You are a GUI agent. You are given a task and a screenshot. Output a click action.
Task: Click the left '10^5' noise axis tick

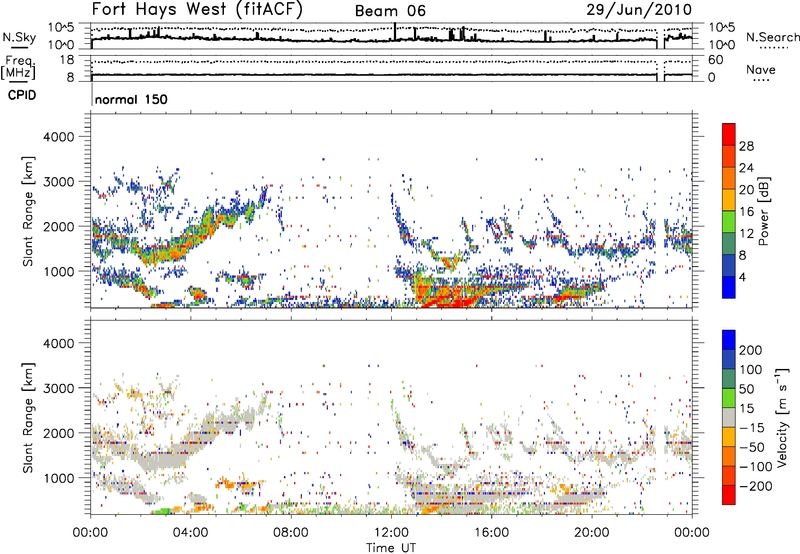pos(61,27)
